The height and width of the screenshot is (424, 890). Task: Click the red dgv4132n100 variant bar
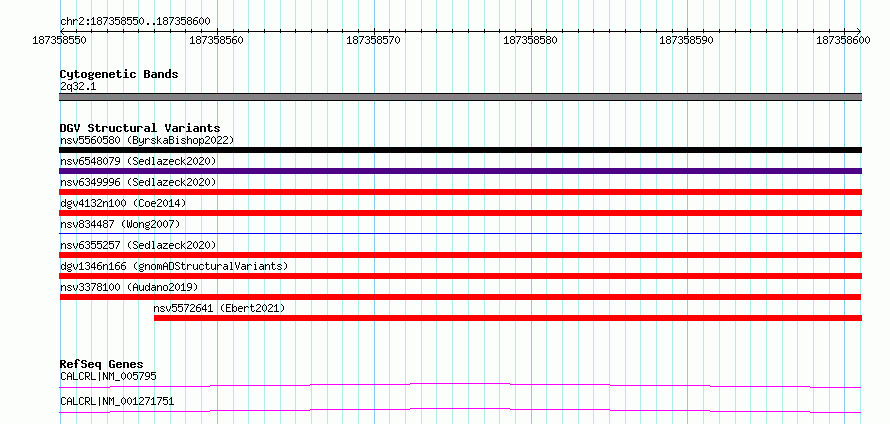(460, 213)
